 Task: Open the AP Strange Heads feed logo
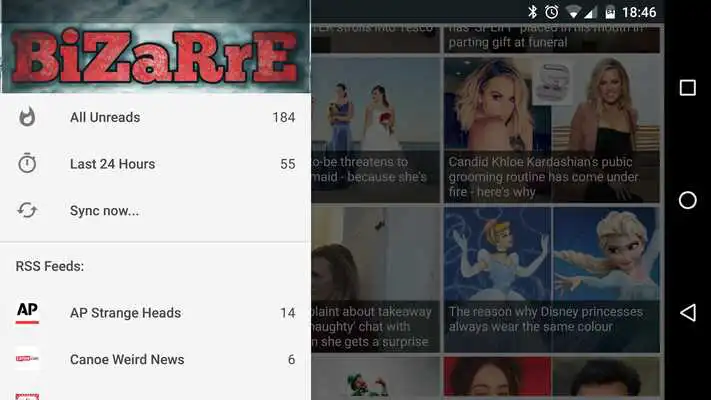tap(27, 312)
